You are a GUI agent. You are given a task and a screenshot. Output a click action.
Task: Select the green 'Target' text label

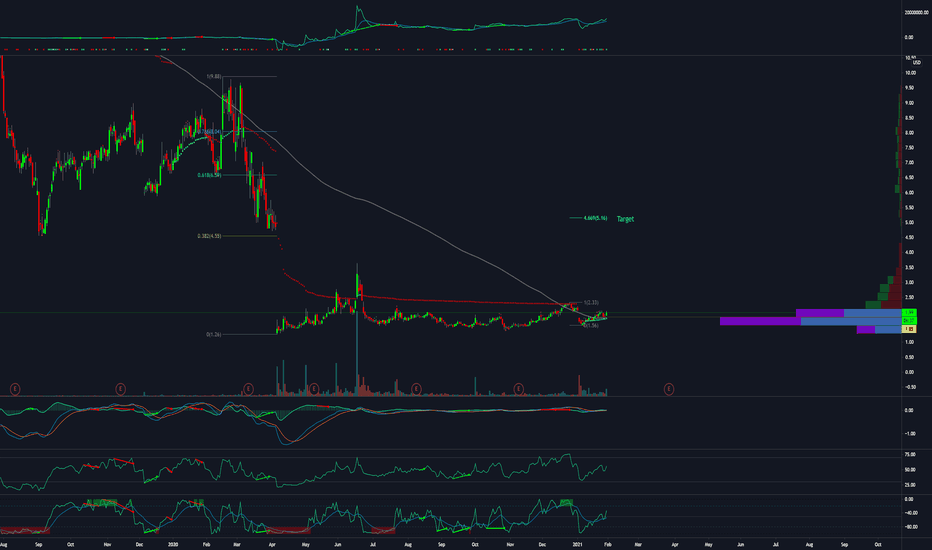(625, 219)
